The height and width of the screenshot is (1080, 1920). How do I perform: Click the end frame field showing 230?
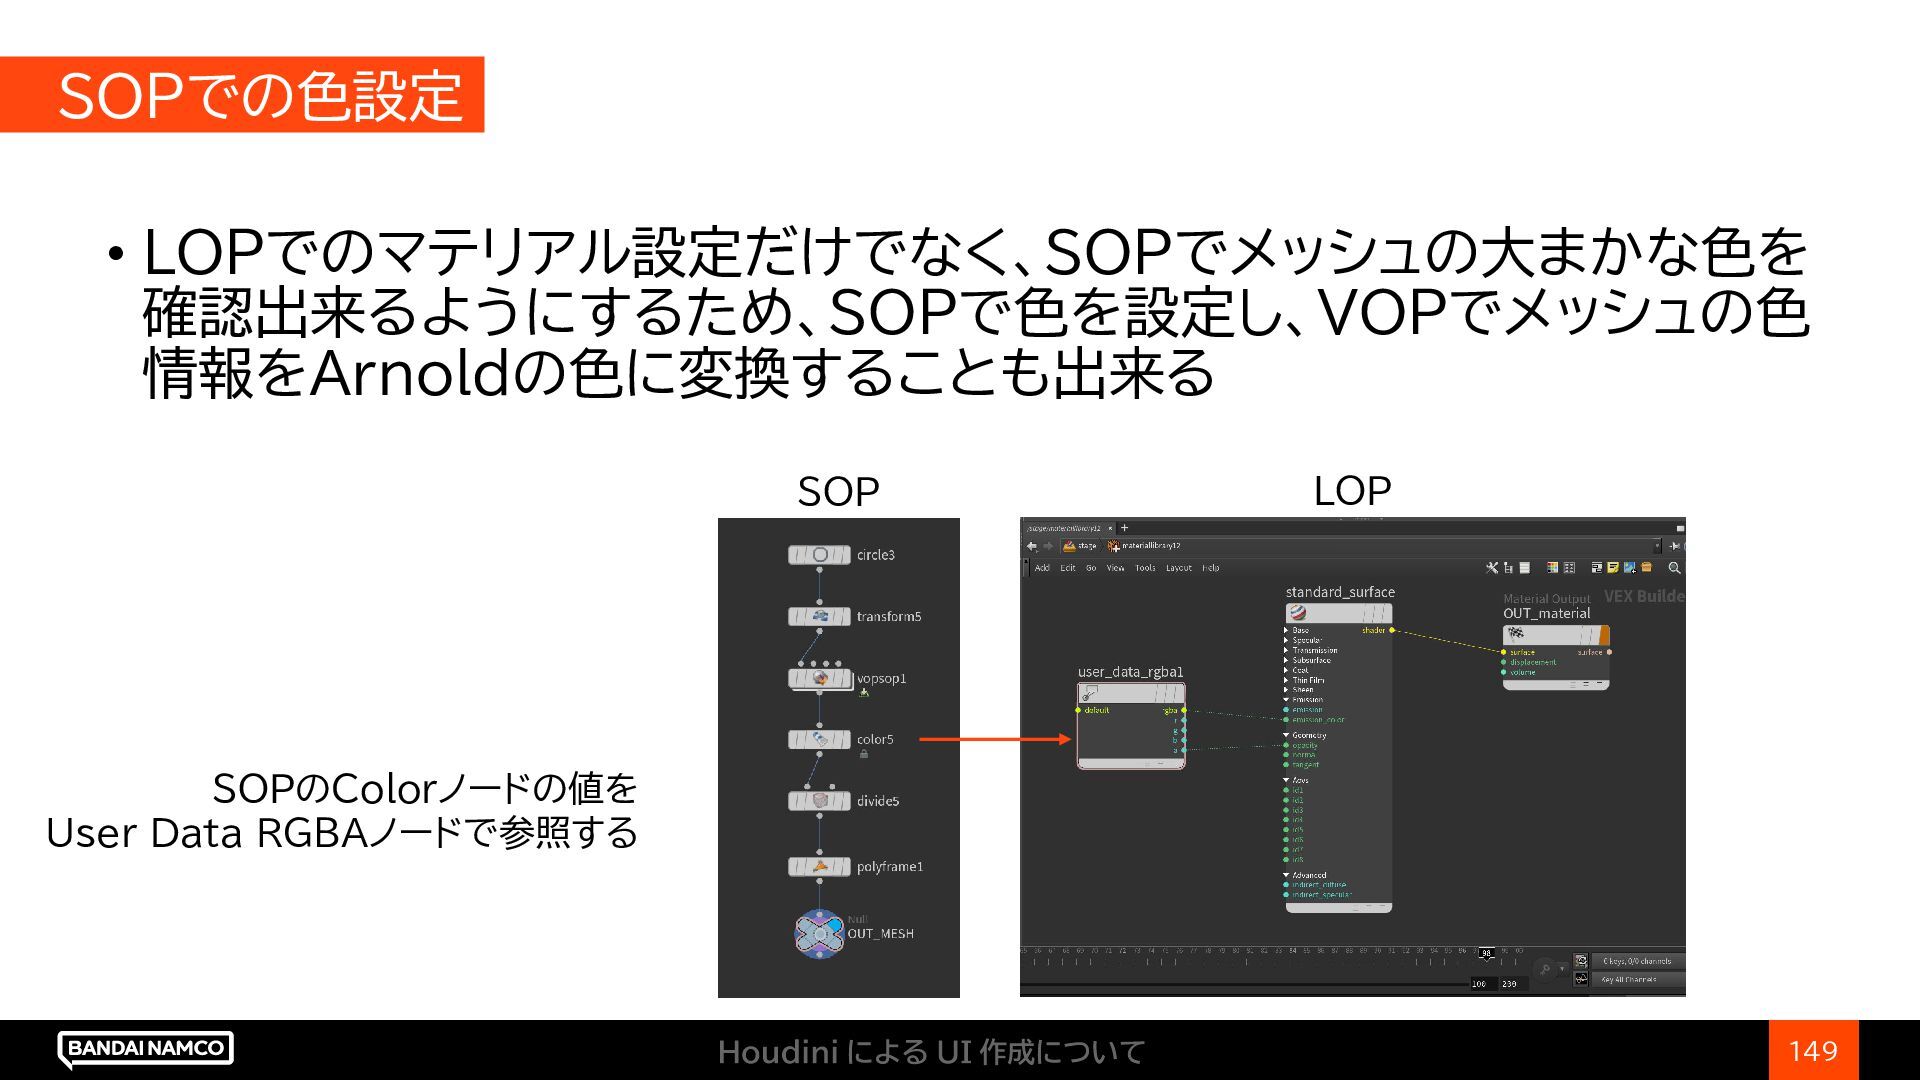(1509, 984)
